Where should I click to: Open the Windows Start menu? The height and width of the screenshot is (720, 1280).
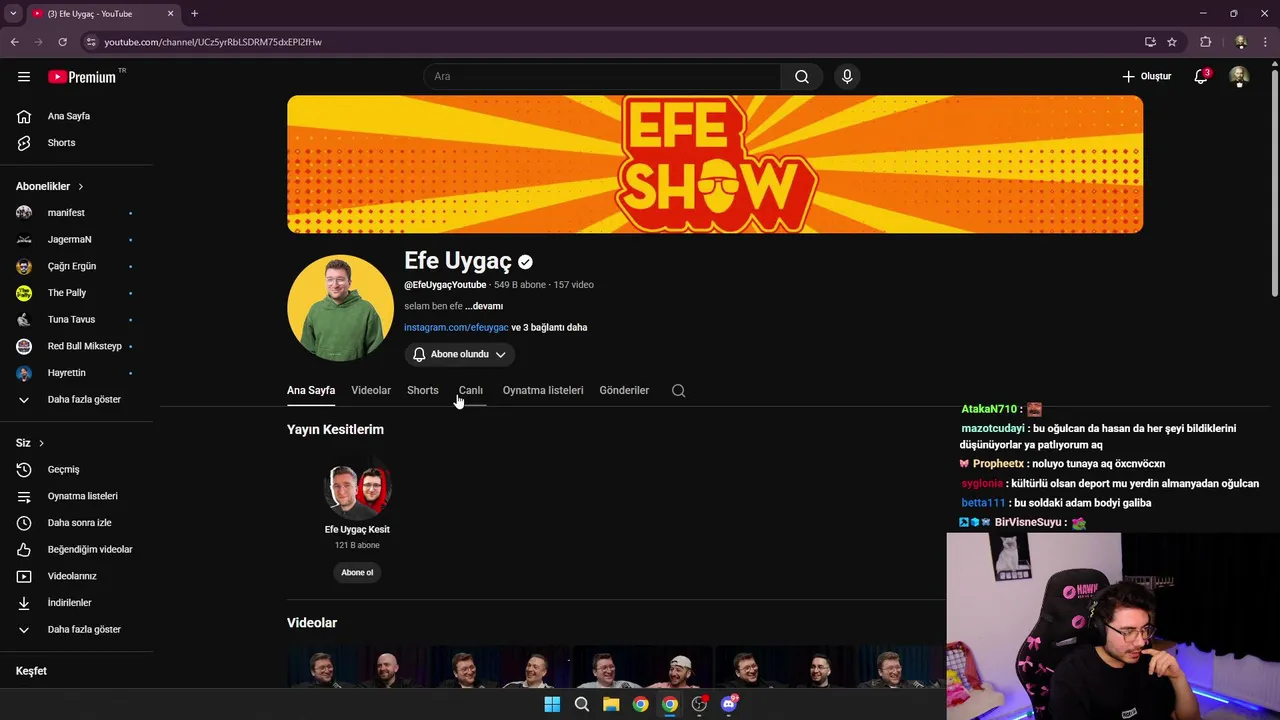point(552,704)
